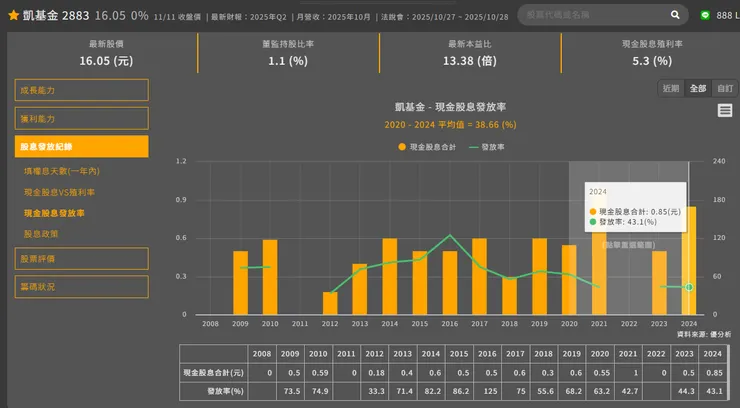Click 凱基金 2883 stock title
Viewport: 740px width, 408px height.
tap(56, 16)
